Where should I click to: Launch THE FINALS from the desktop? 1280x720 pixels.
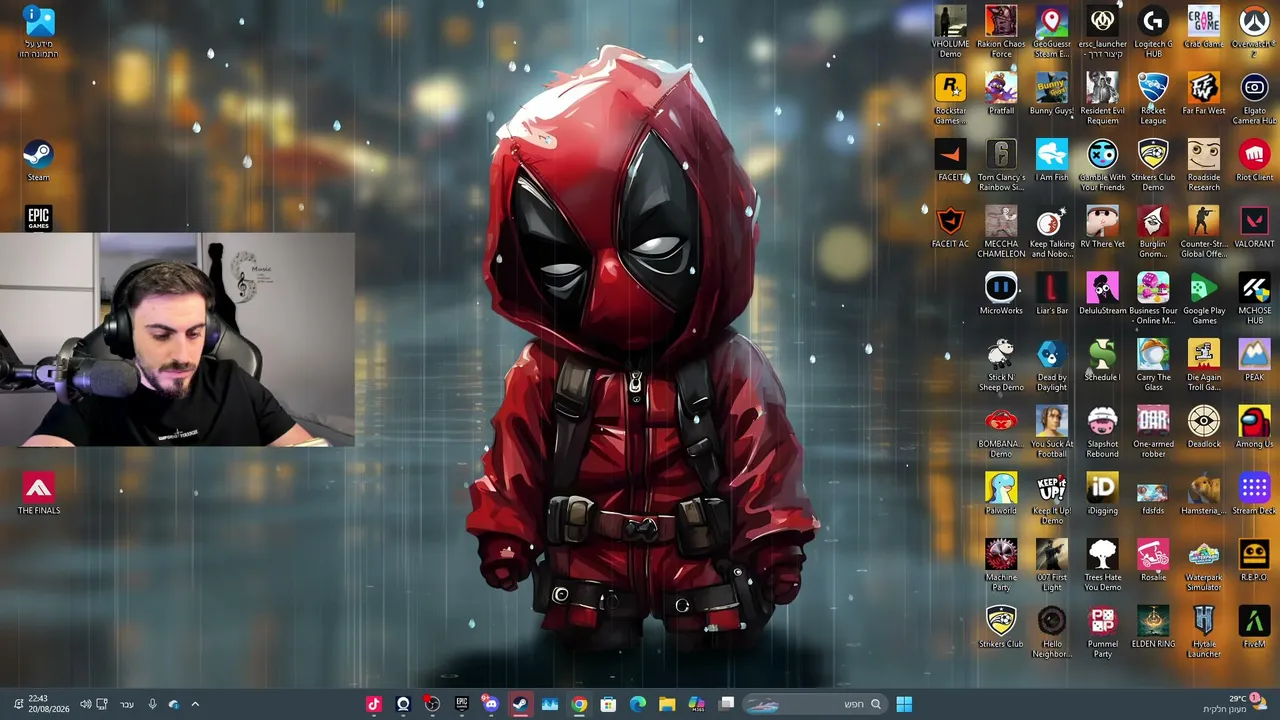[39, 494]
